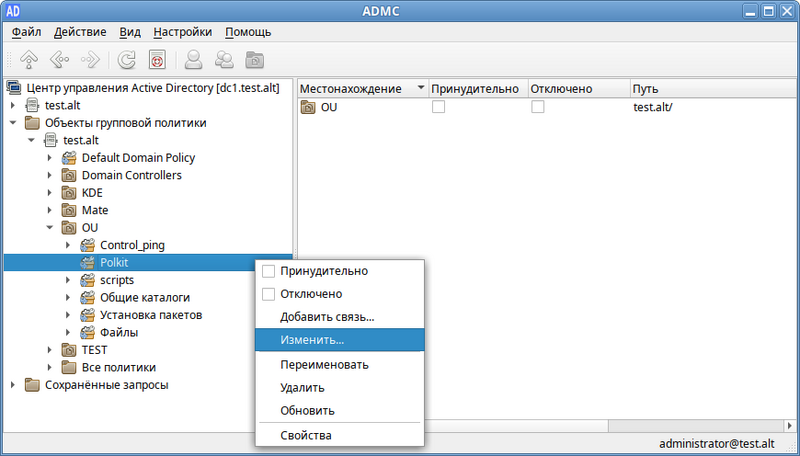The height and width of the screenshot is (456, 800).
Task: Click the Общие каталоги policy icon
Action: [x=87, y=297]
